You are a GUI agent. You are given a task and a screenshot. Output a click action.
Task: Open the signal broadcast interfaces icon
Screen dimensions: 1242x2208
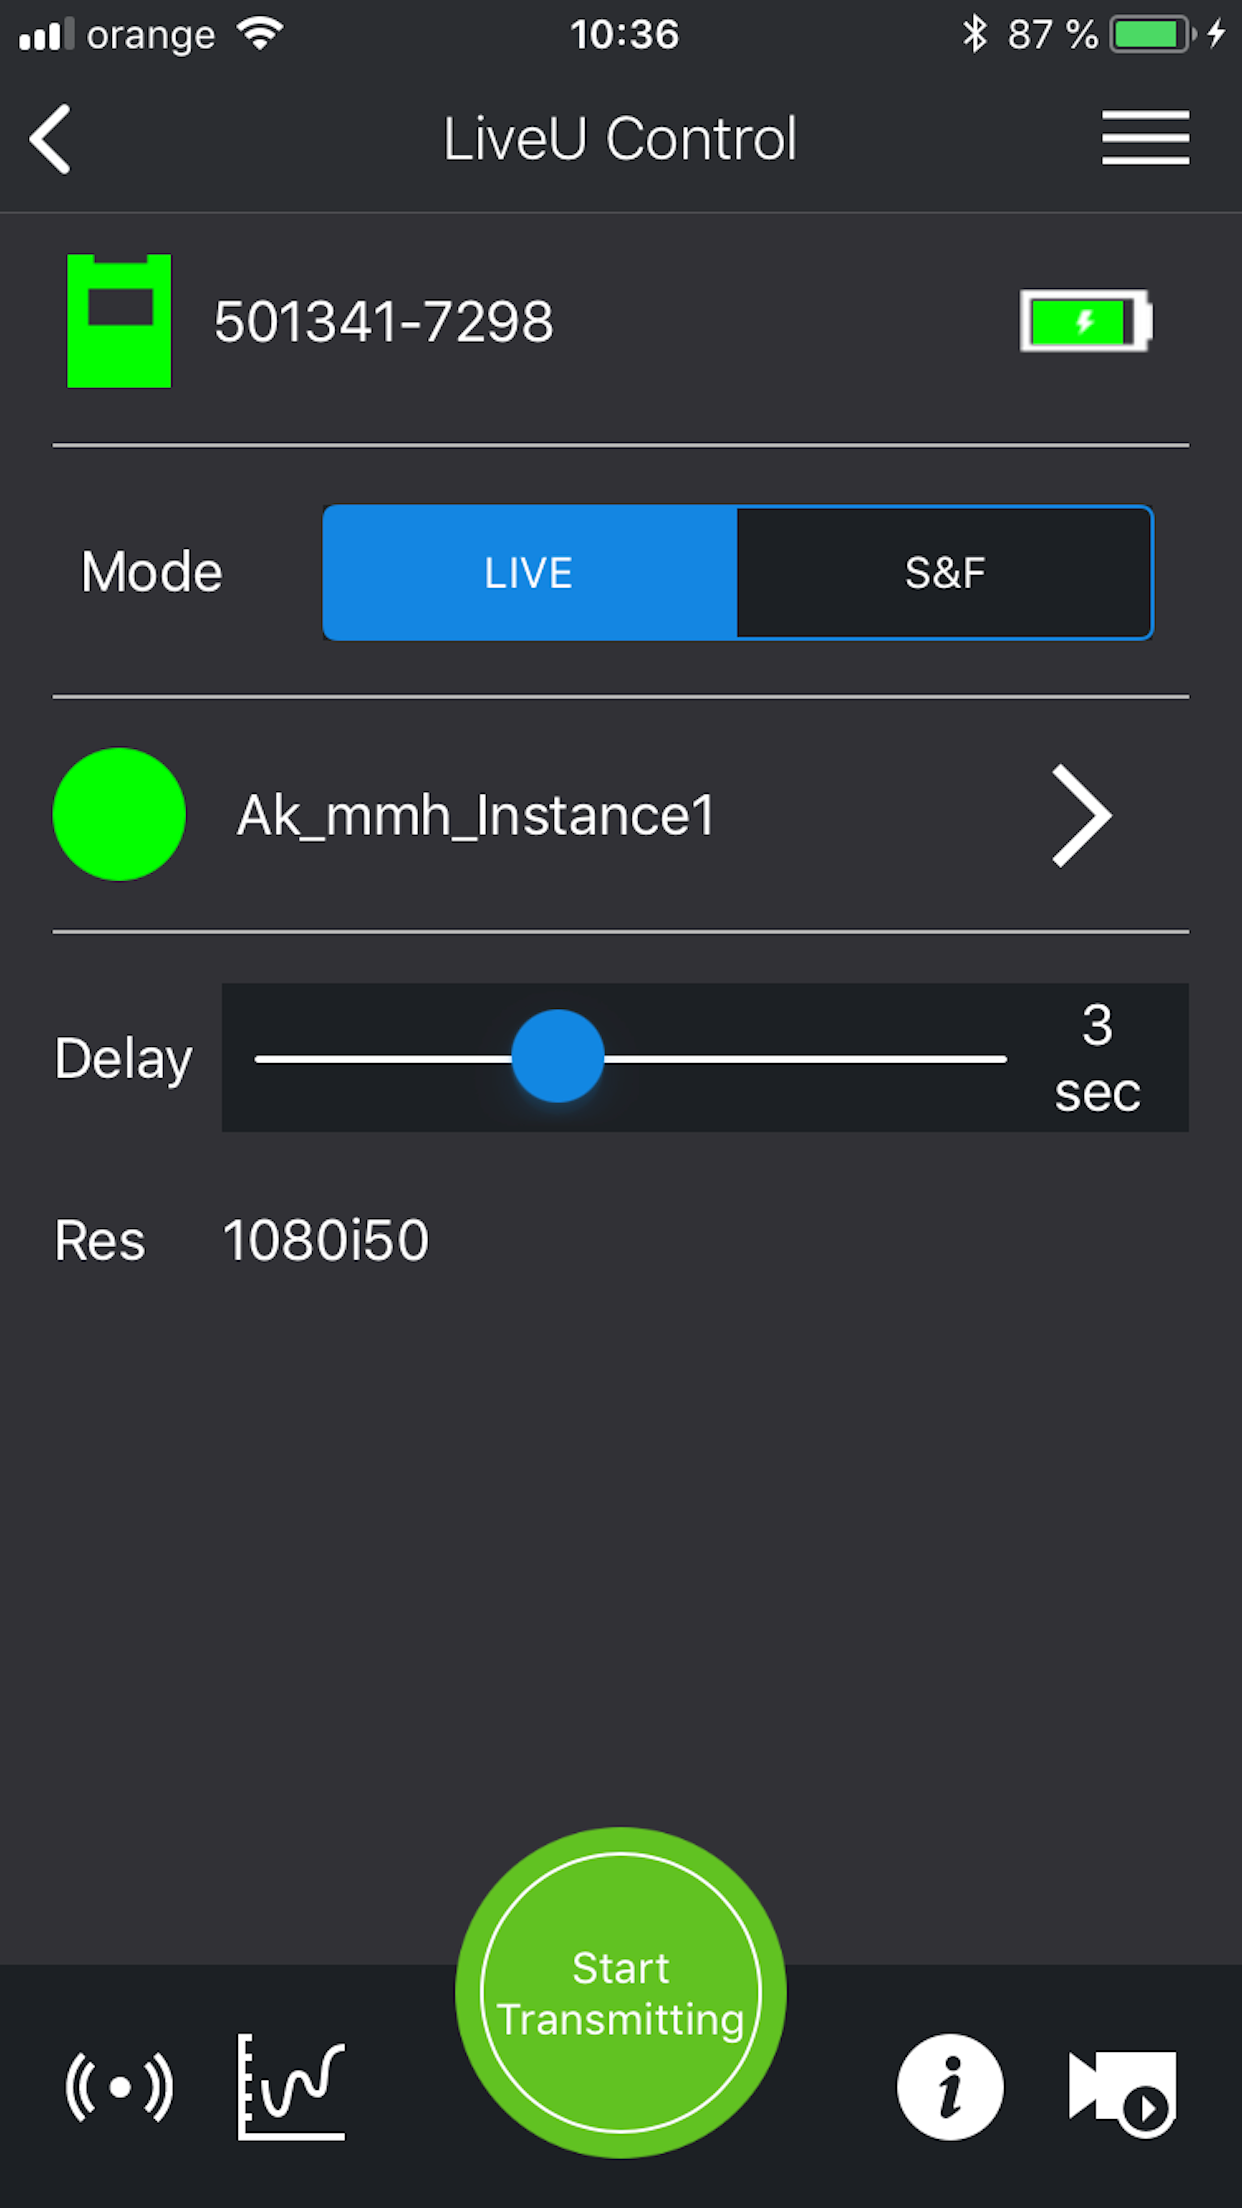pyautogui.click(x=119, y=2087)
